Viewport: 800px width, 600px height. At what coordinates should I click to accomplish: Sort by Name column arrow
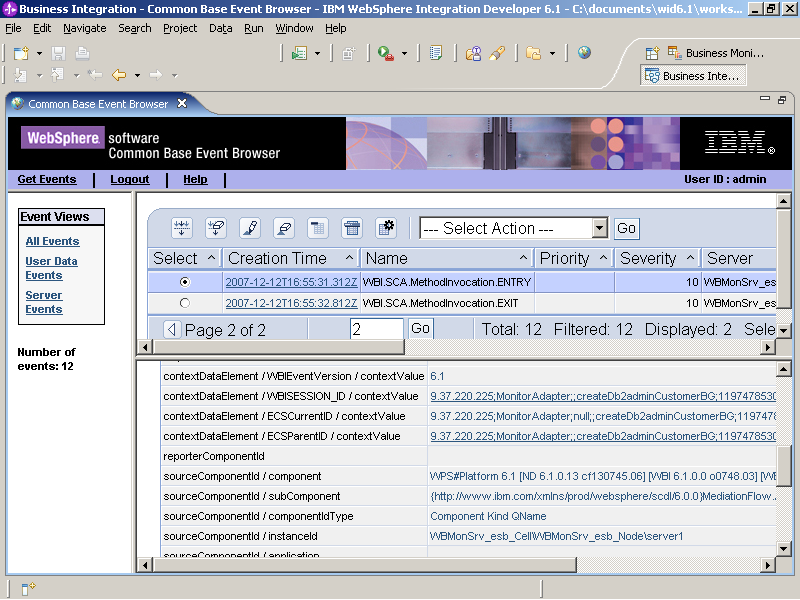523,258
